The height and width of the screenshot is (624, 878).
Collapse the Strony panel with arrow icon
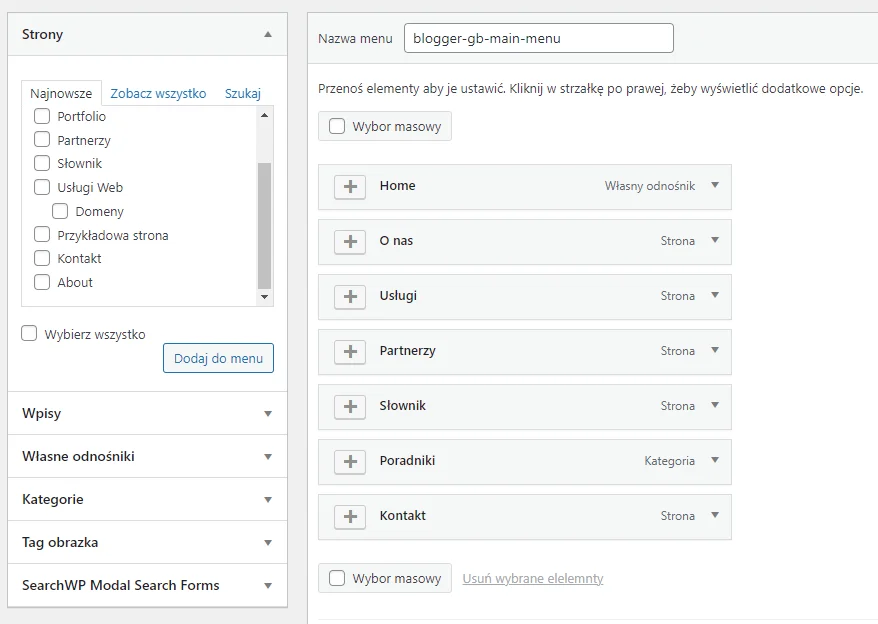[x=267, y=34]
